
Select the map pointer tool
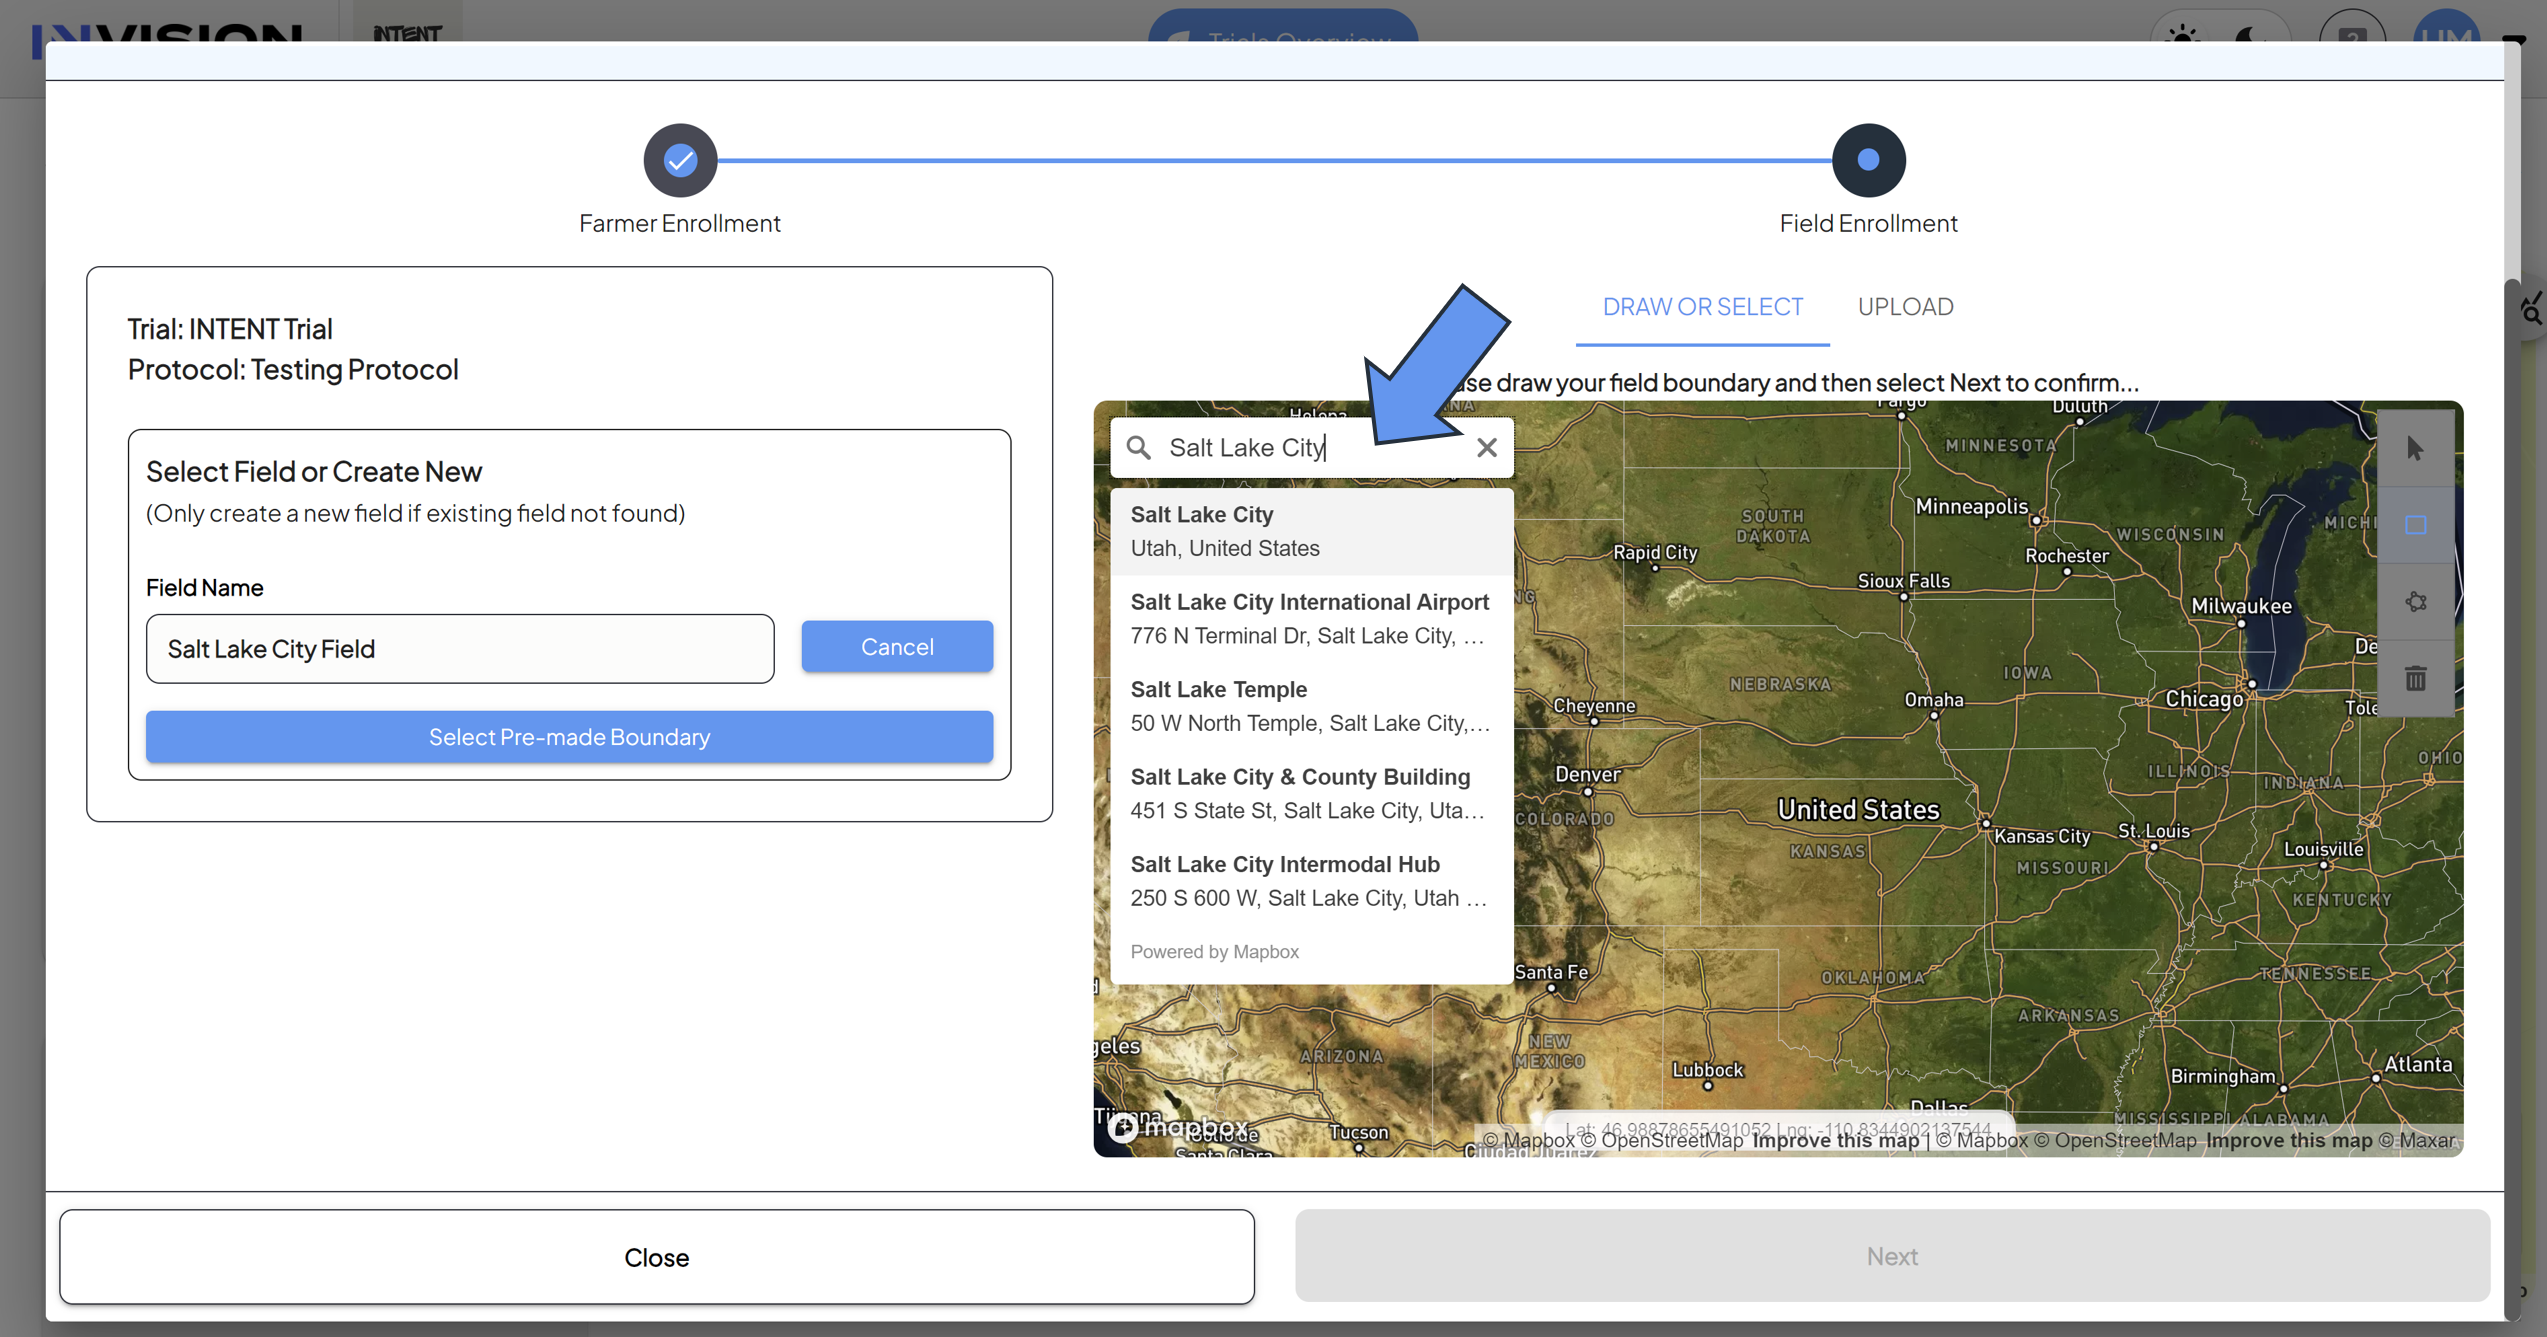point(2415,448)
